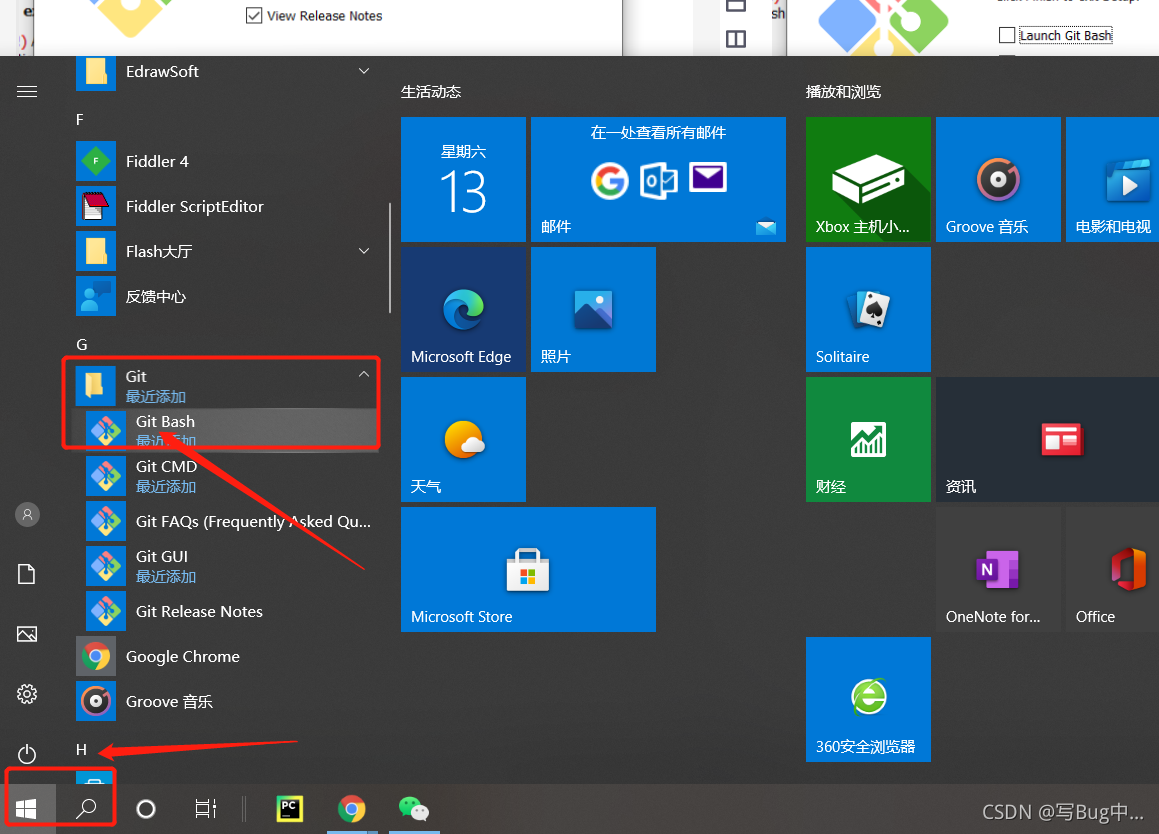
Task: Click the 生活动态 tile group header
Action: pyautogui.click(x=431, y=92)
